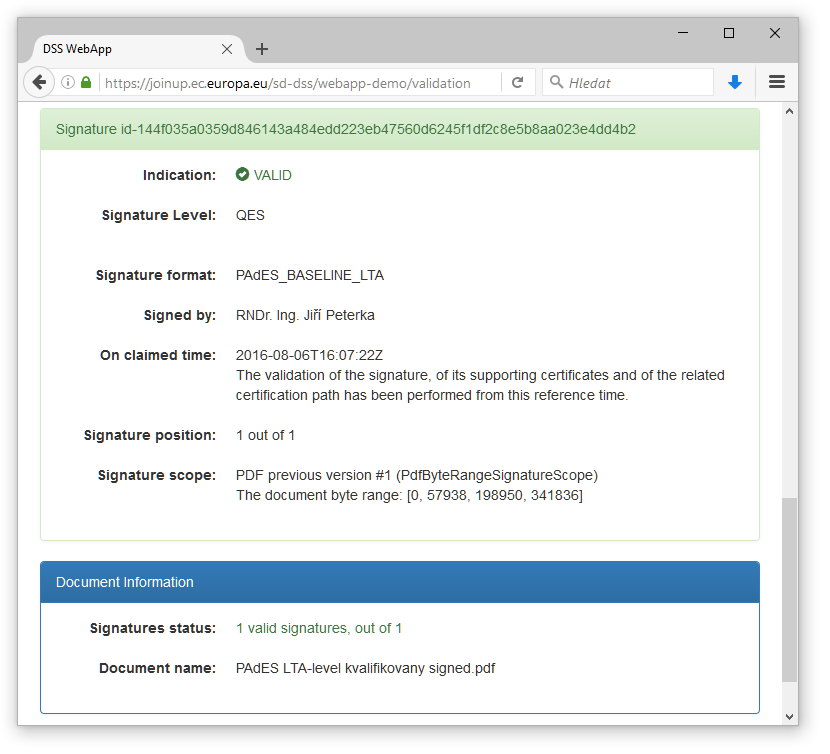Click the Signature id header text
The image size is (830, 754).
click(x=346, y=129)
